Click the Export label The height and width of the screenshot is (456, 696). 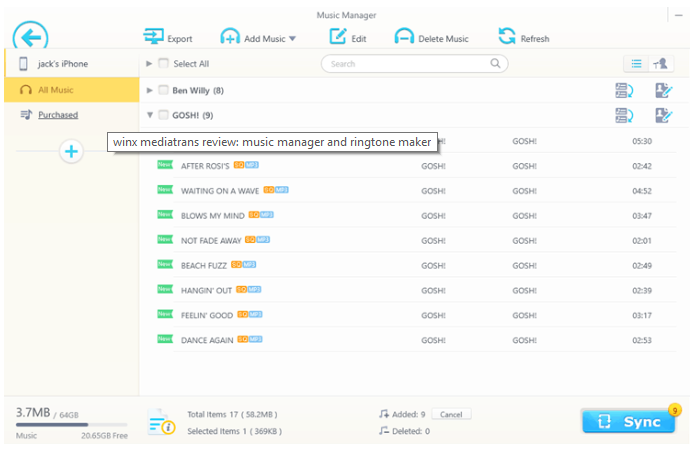pos(180,39)
